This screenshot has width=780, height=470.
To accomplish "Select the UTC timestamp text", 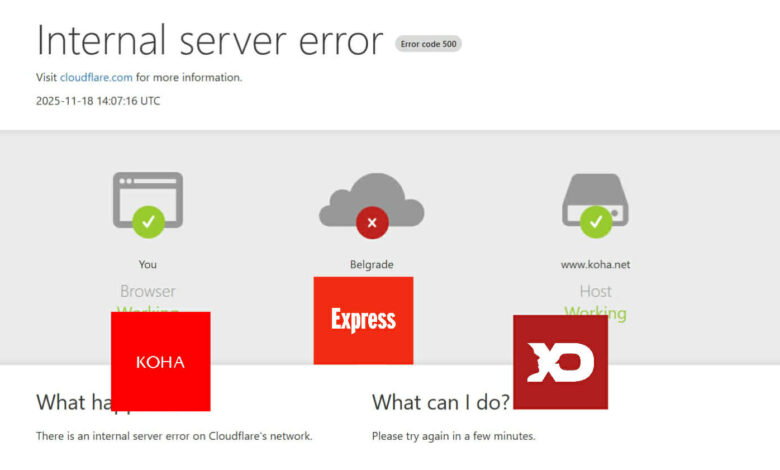I will (98, 101).
